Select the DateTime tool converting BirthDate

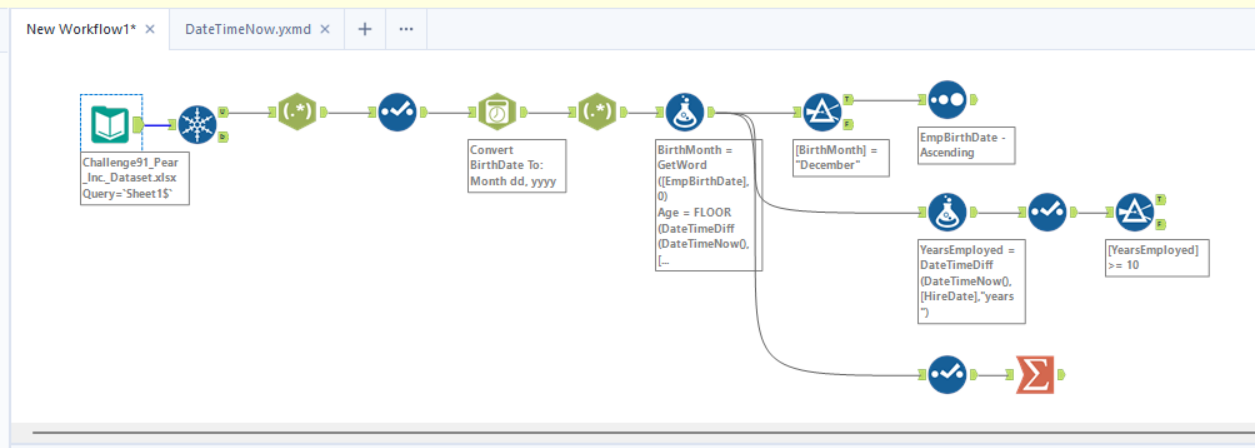click(497, 112)
